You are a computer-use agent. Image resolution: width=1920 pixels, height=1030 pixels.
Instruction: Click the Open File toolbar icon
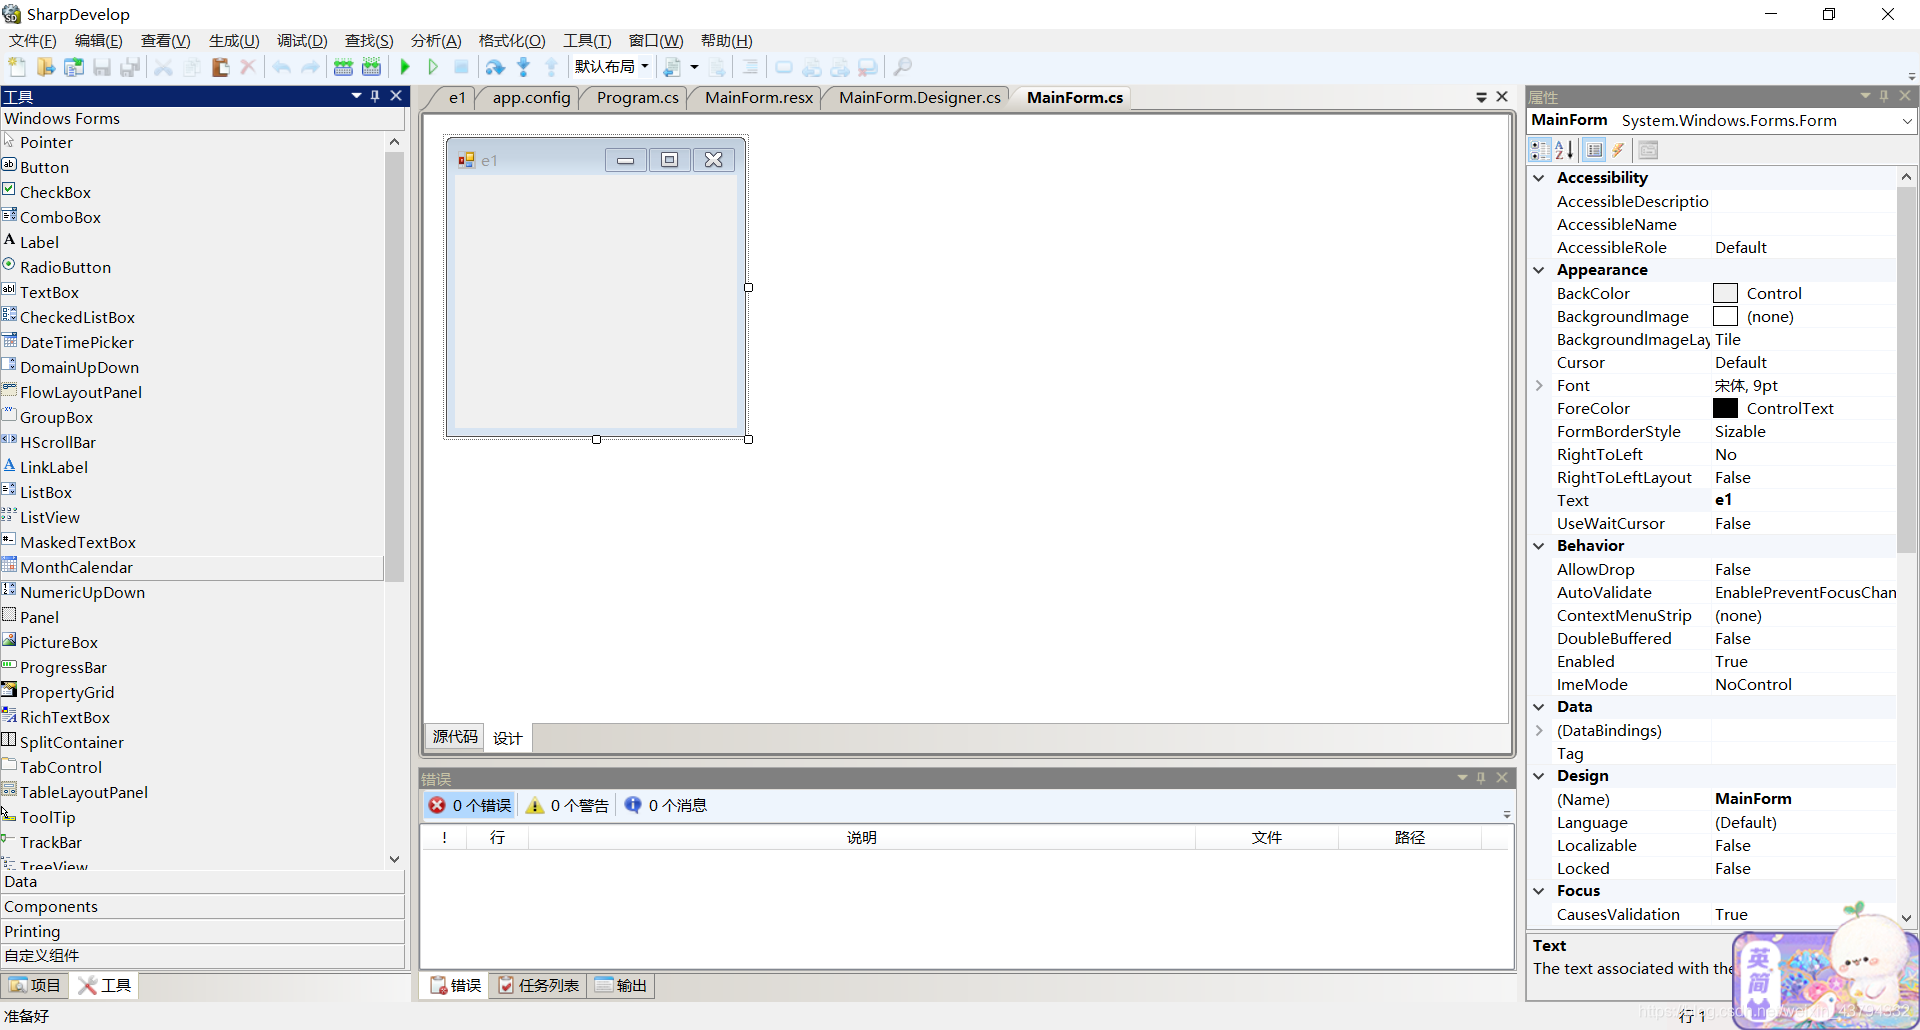[46, 67]
